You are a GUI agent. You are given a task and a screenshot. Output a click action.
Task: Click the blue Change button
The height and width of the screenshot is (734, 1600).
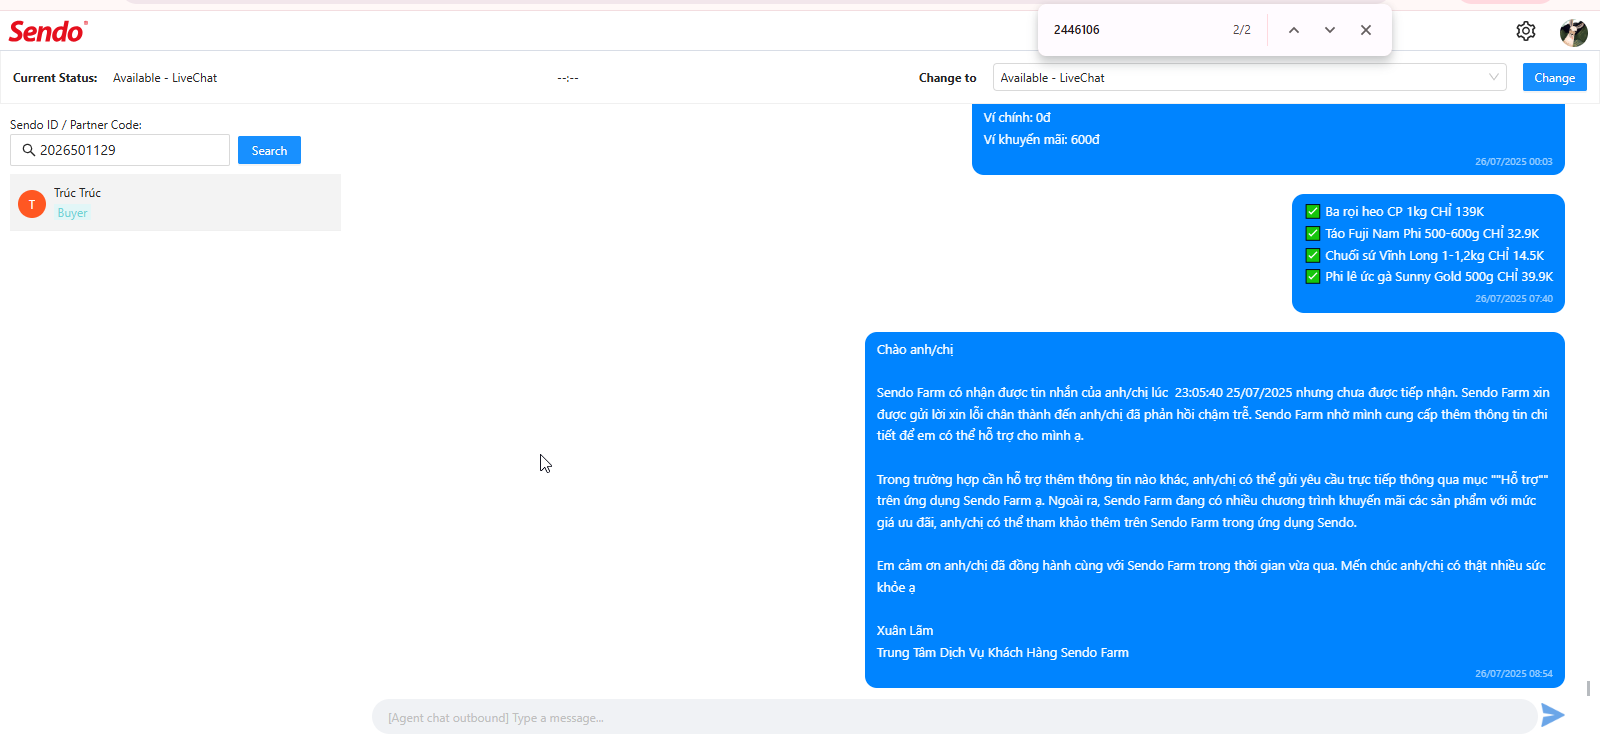(1554, 77)
